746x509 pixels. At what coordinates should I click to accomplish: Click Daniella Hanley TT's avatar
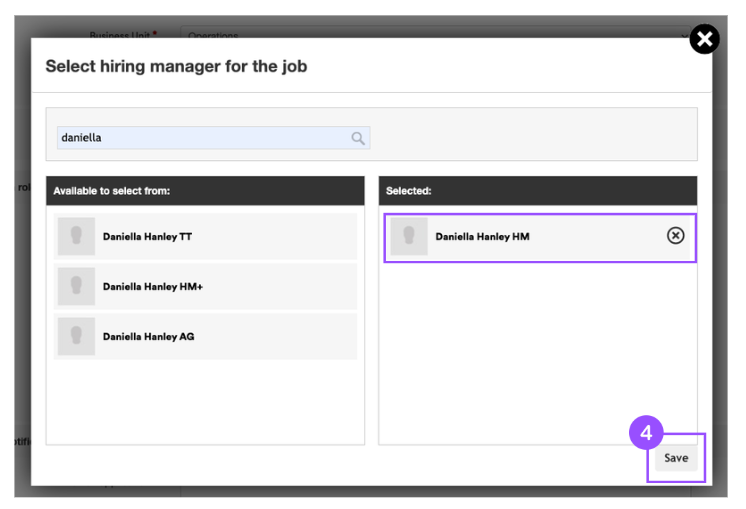tap(76, 237)
